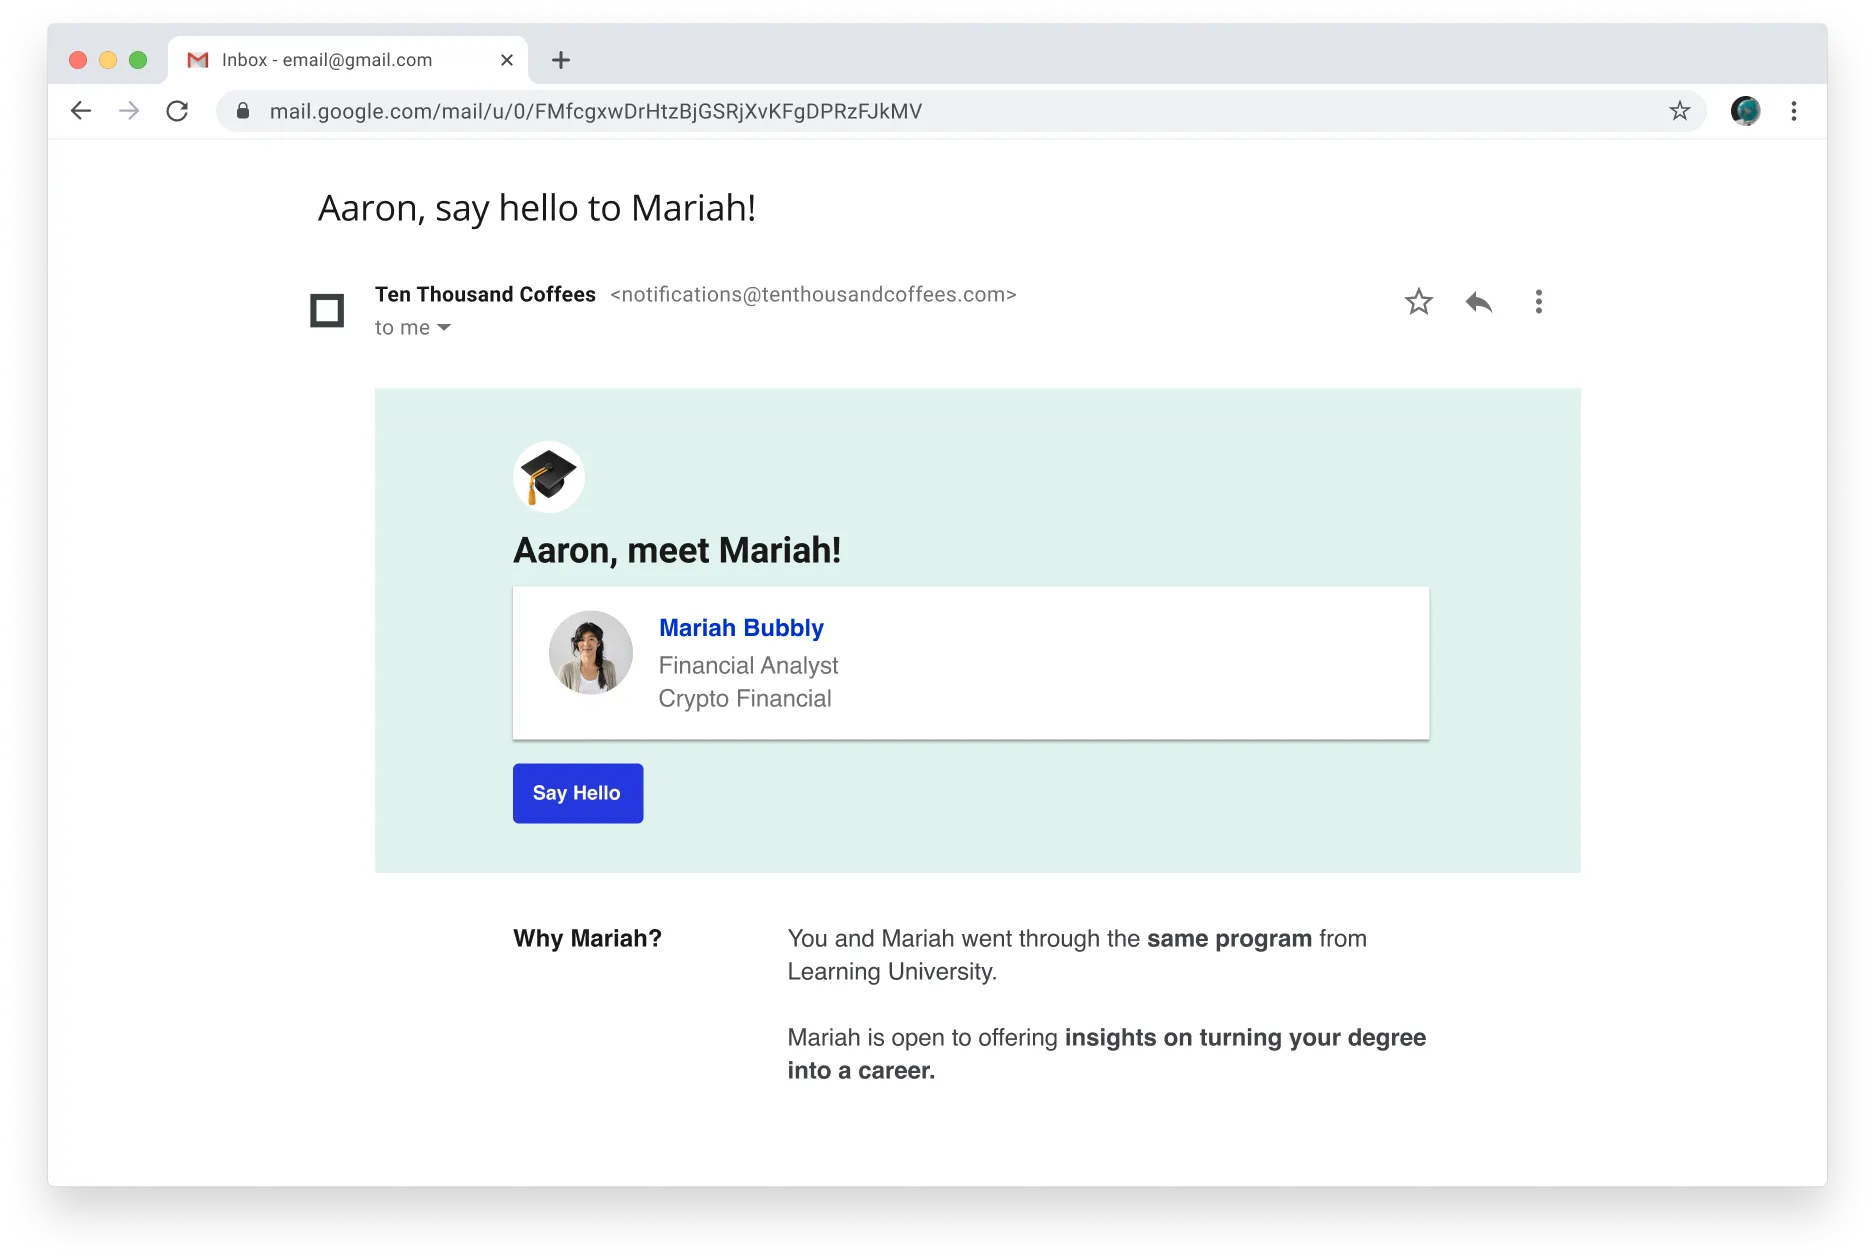
Task: Star this email from Ten Thousand Coffees
Action: coord(1419,302)
